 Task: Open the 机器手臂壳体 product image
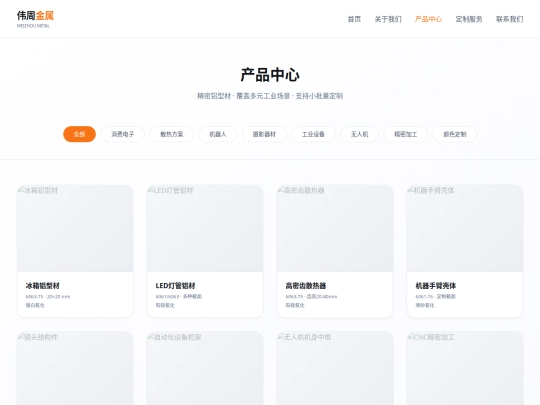click(x=465, y=228)
